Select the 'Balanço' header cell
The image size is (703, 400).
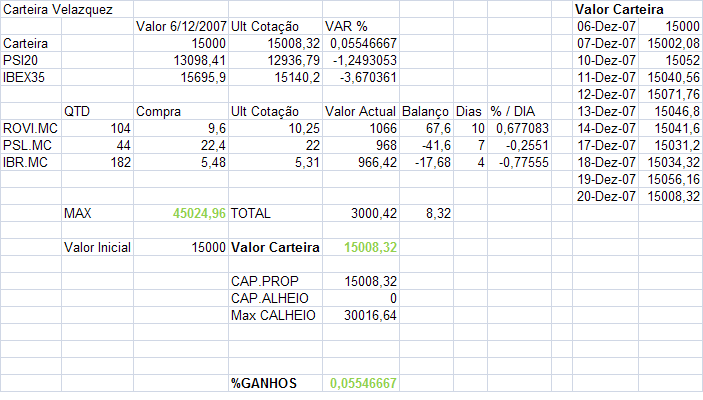click(x=425, y=112)
